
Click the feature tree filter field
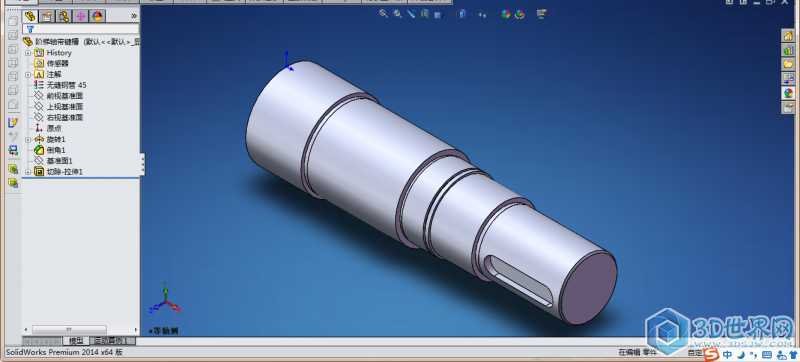[81, 29]
